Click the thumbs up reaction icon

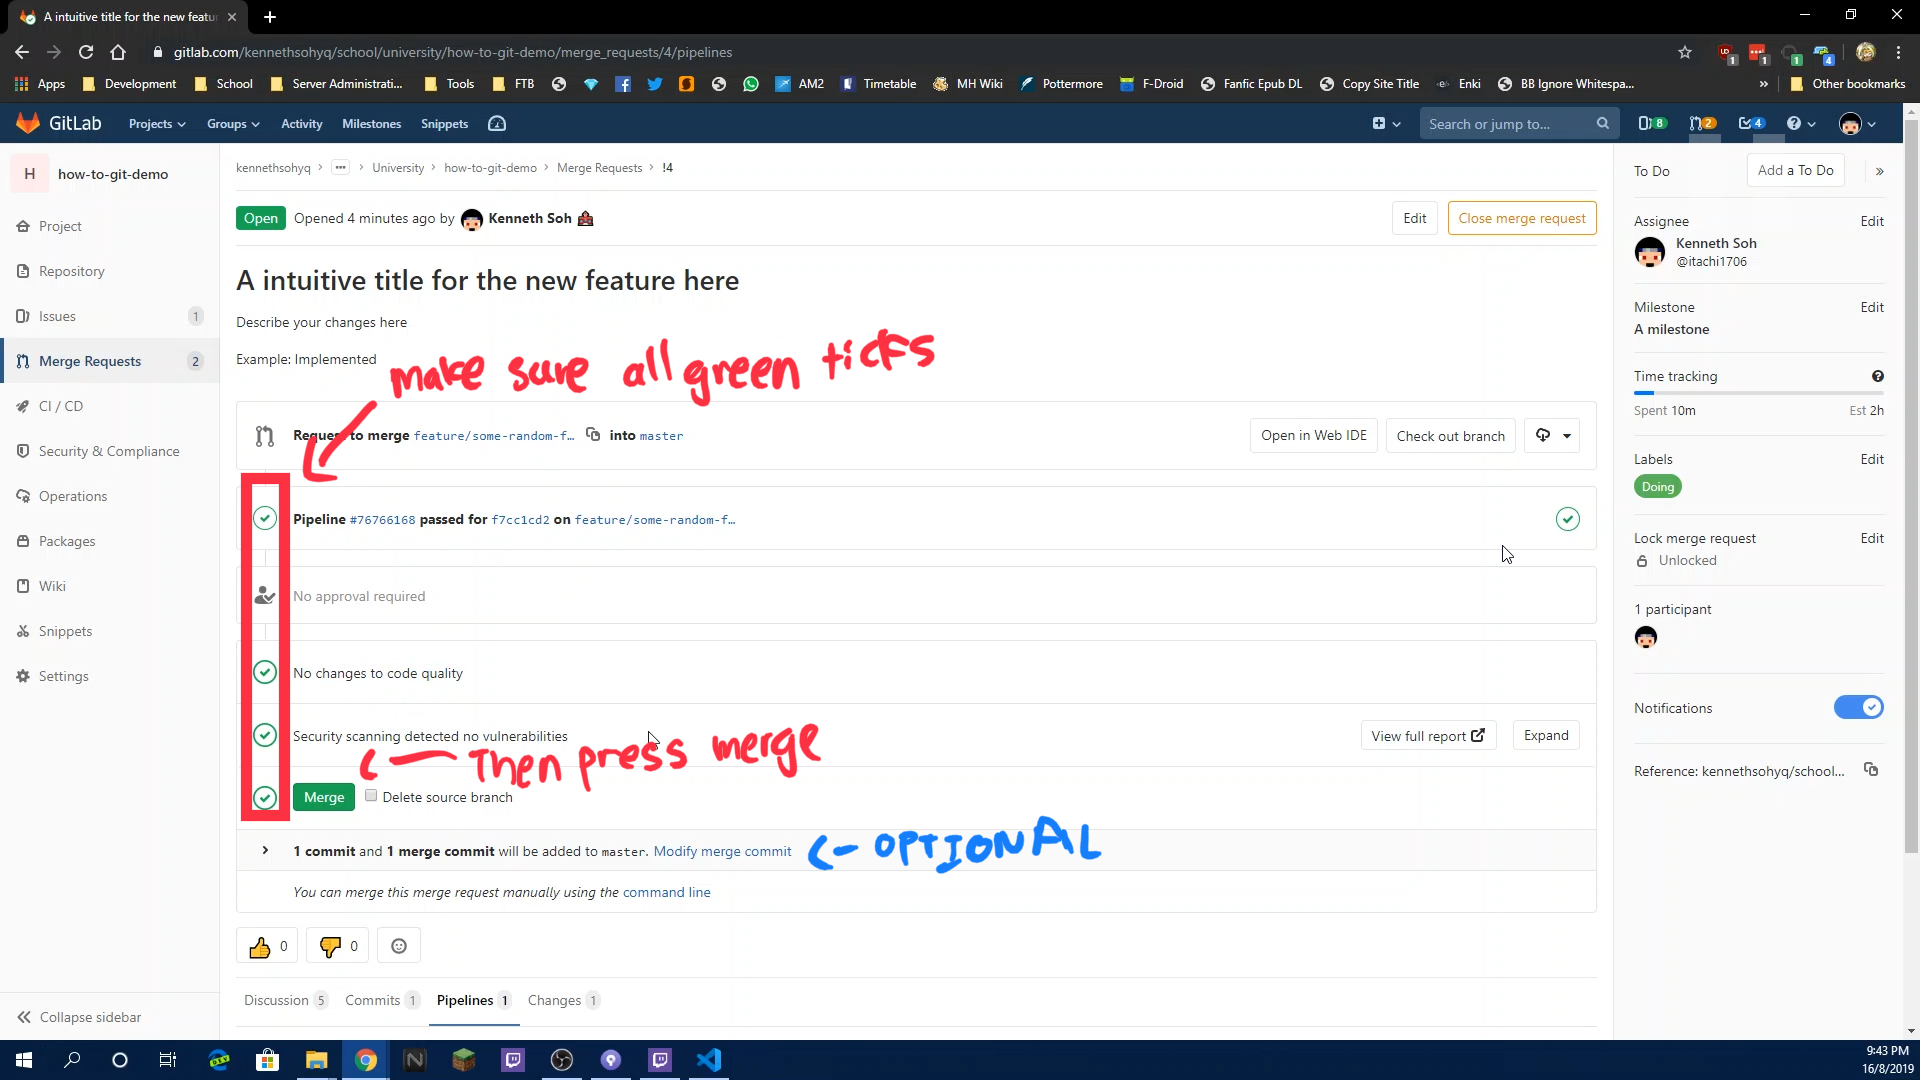click(261, 945)
